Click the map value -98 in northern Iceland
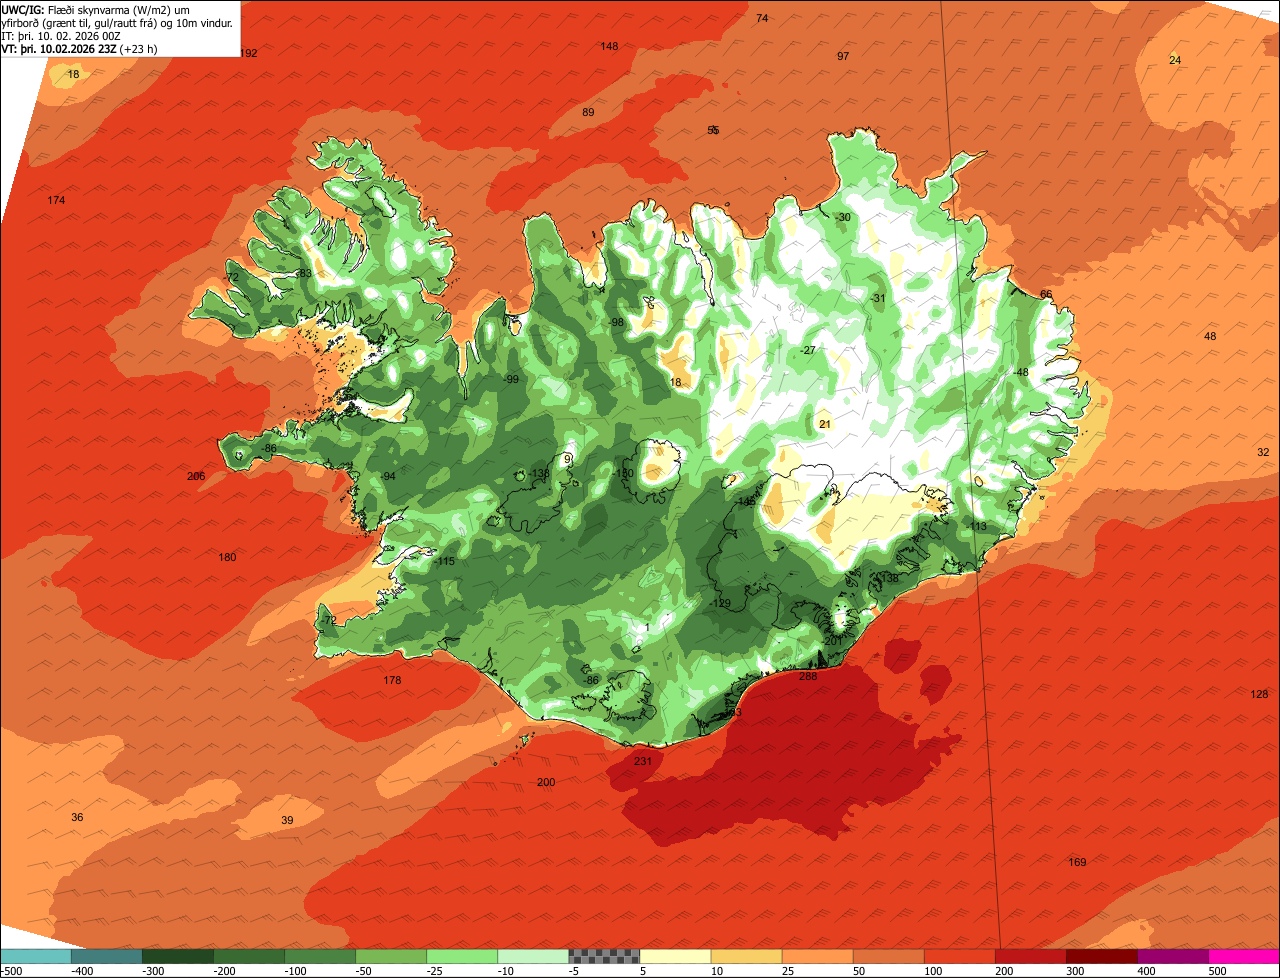The image size is (1280, 978). pos(616,322)
